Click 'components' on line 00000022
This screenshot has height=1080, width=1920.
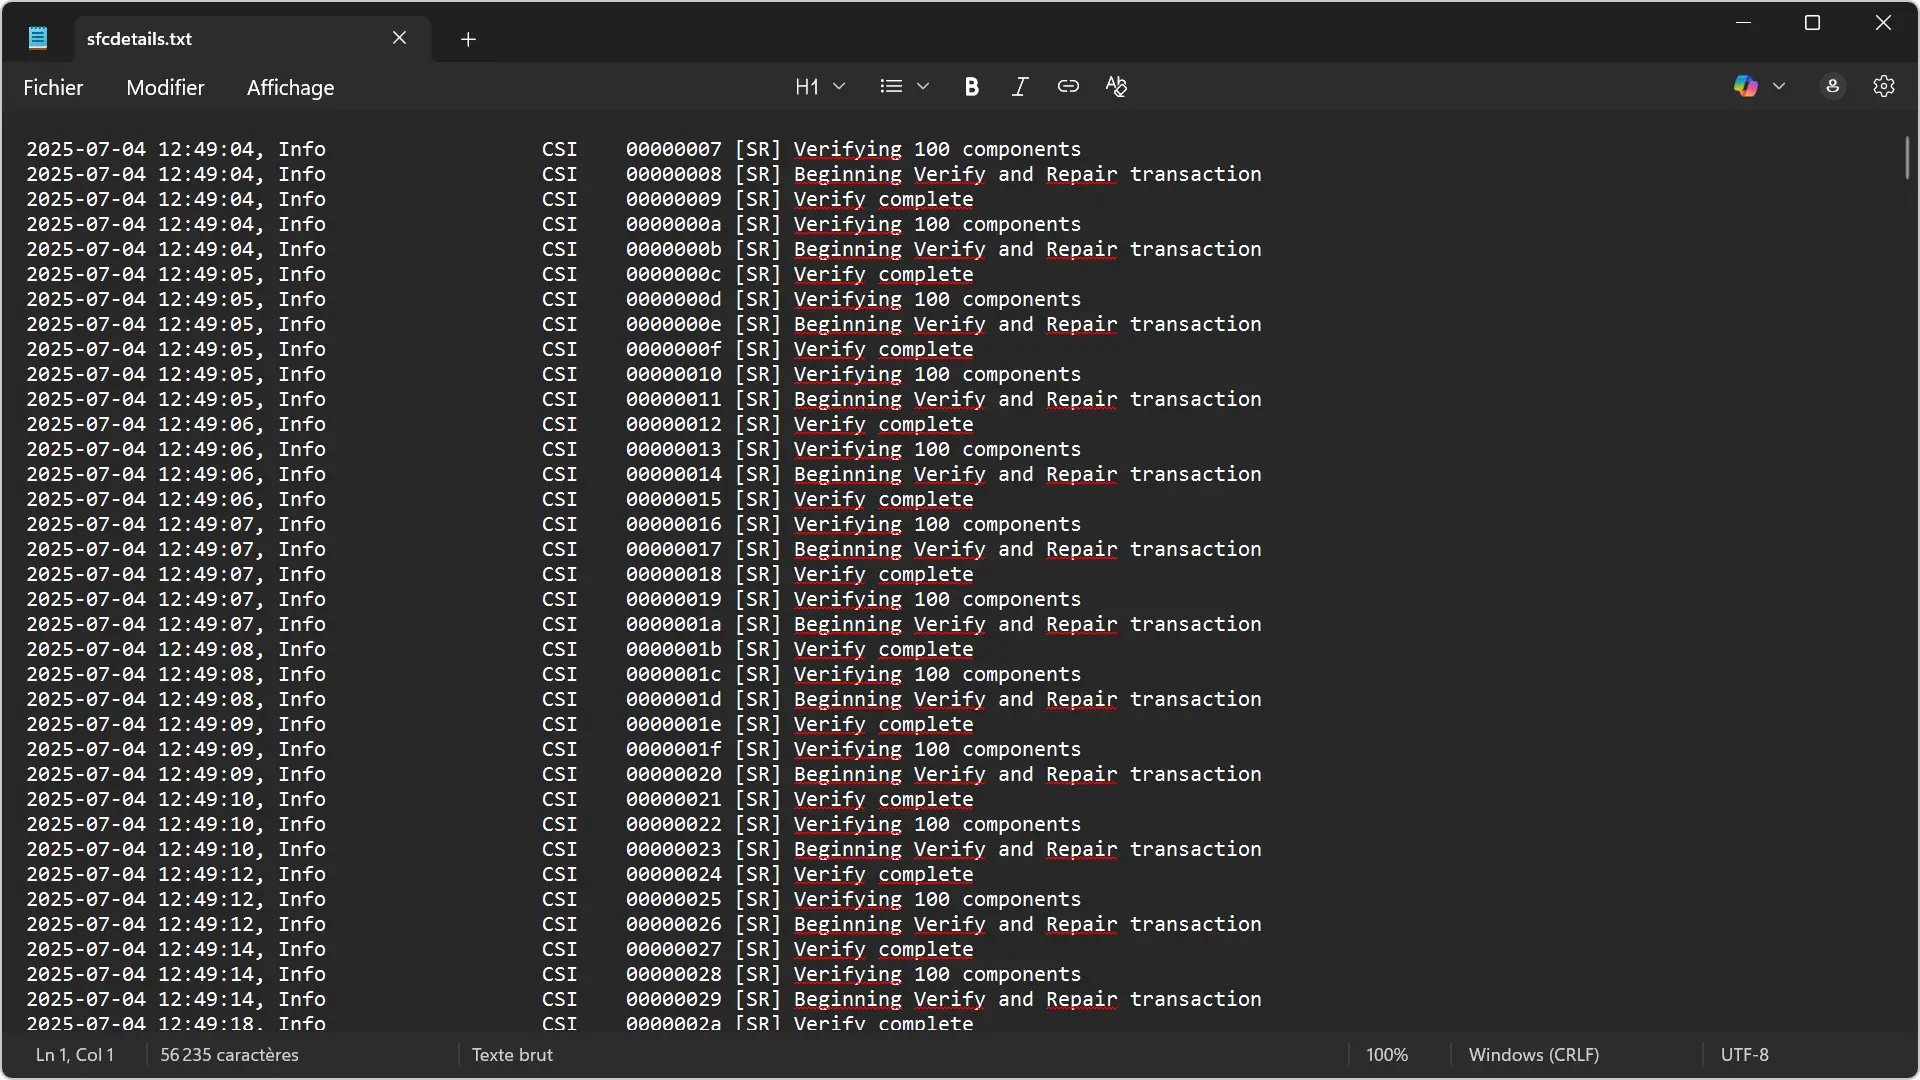tap(1021, 824)
